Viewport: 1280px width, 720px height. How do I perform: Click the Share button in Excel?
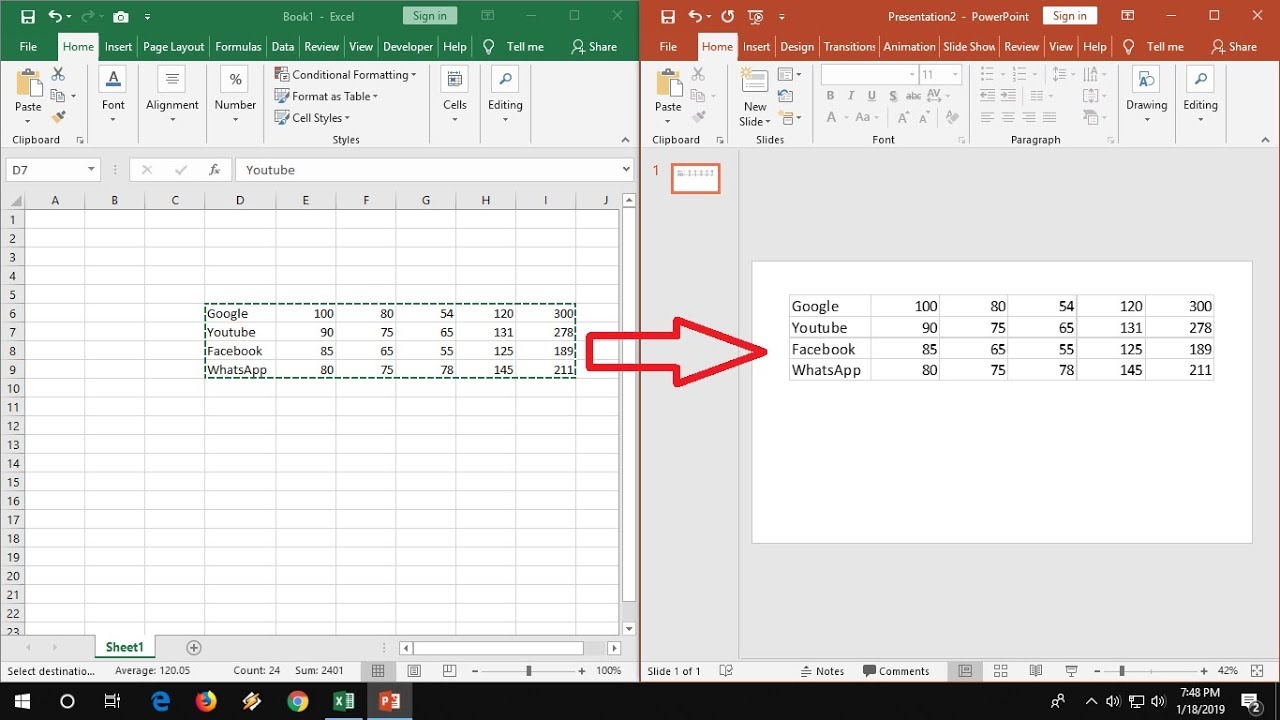594,47
